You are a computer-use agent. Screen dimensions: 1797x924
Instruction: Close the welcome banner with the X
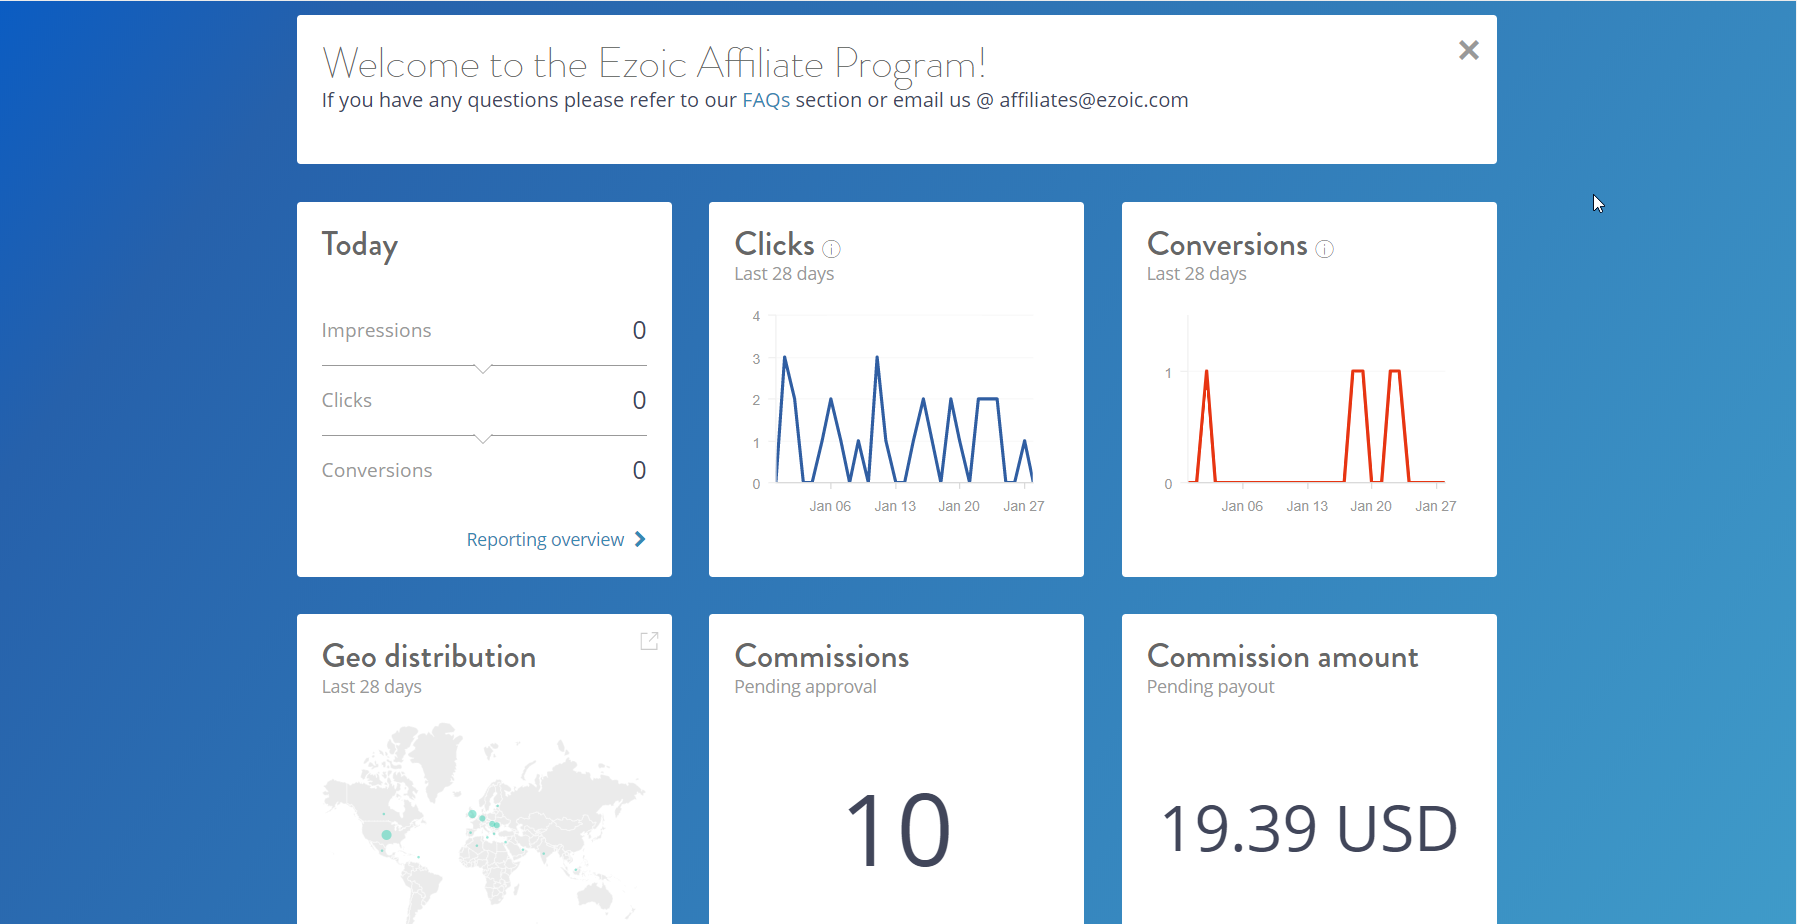click(1468, 50)
